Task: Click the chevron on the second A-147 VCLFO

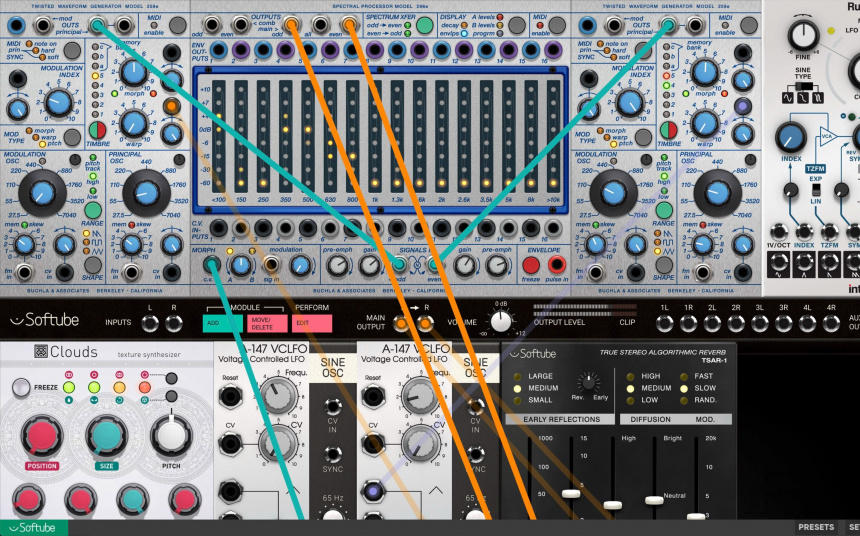Action: [x=435, y=490]
